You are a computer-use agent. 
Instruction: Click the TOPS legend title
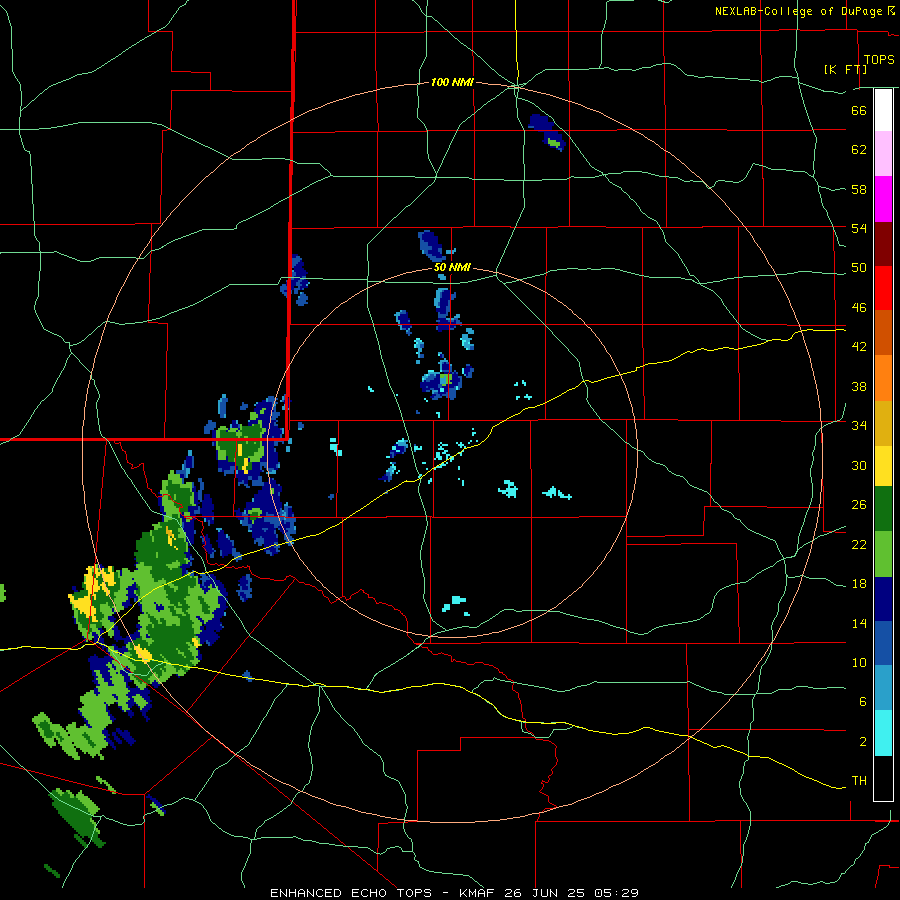(x=879, y=59)
